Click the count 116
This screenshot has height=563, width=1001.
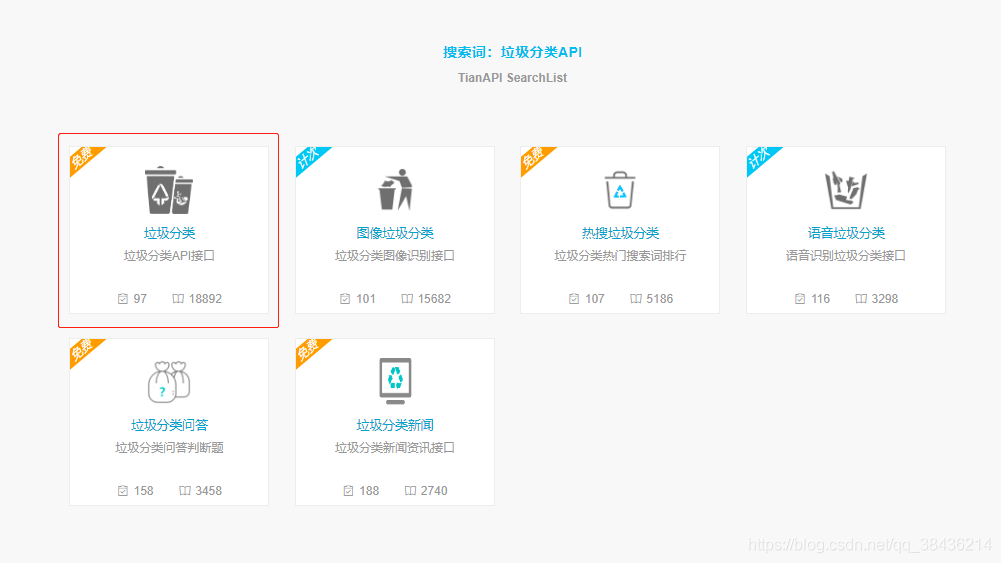[820, 299]
